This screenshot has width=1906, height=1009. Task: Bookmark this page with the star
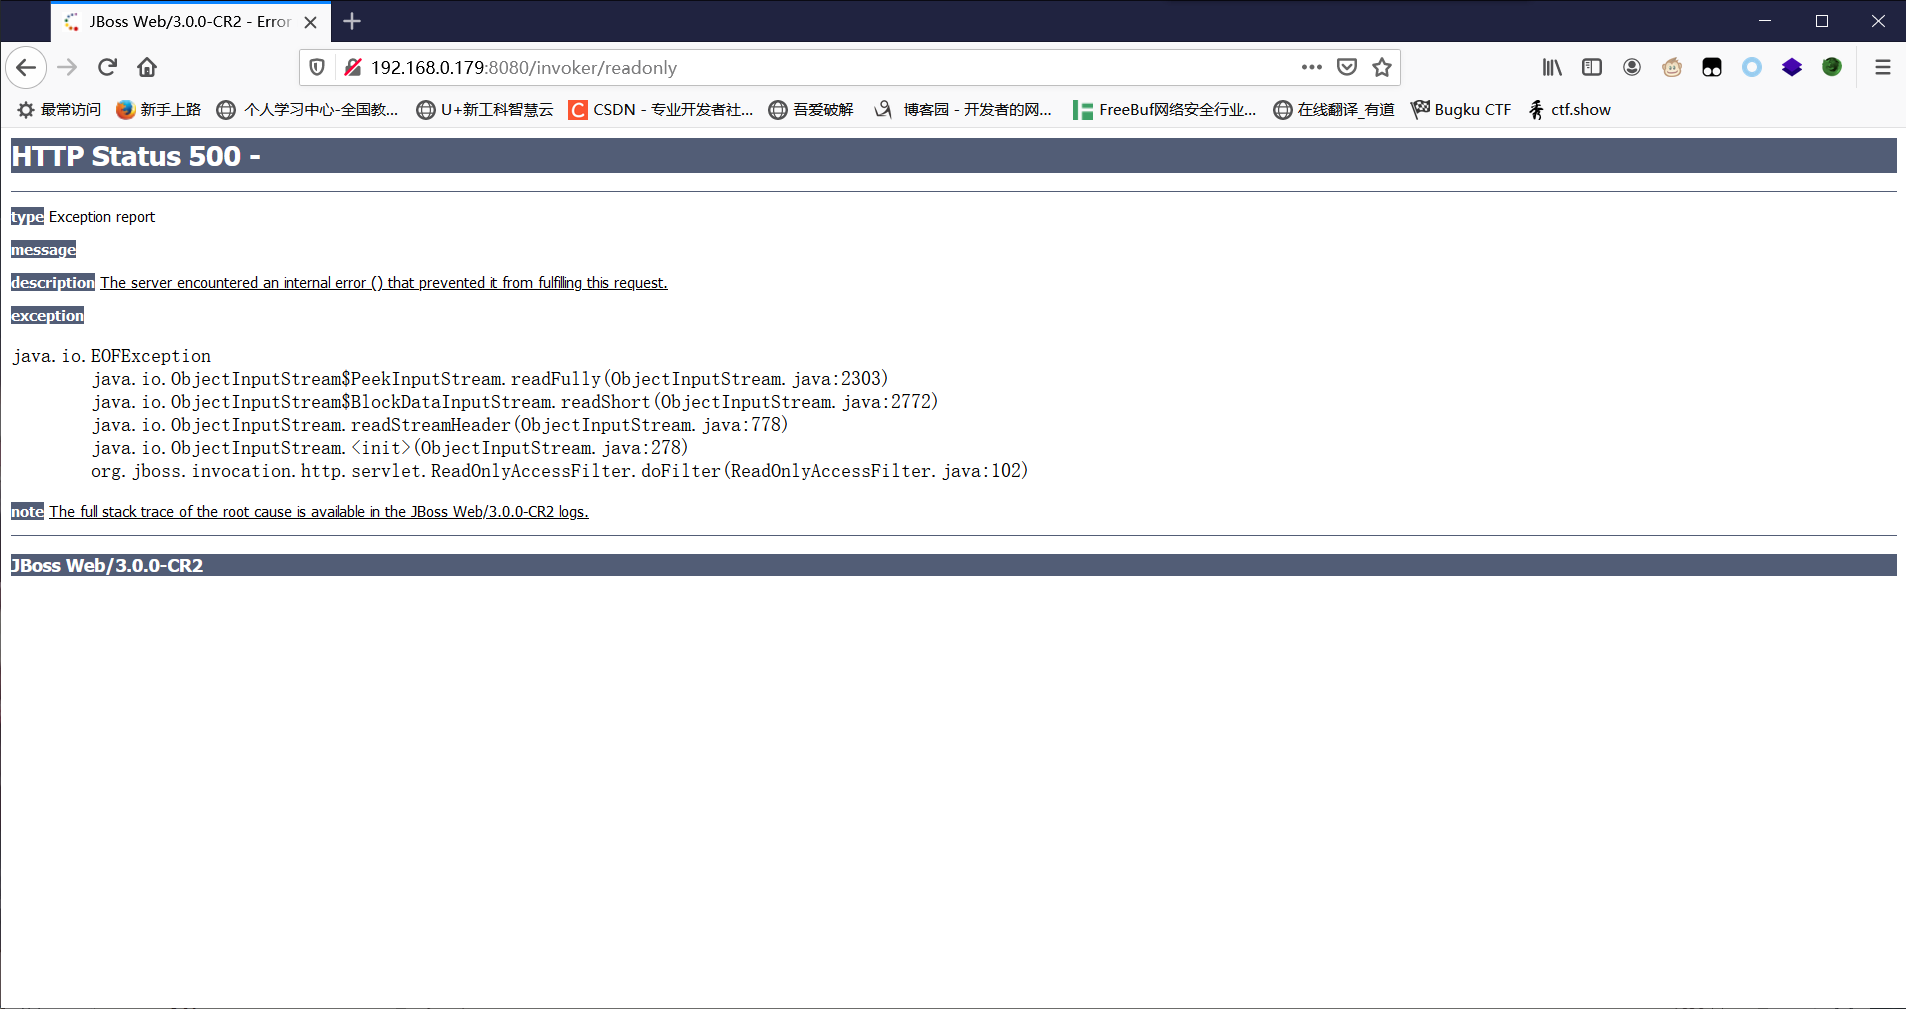pyautogui.click(x=1382, y=67)
